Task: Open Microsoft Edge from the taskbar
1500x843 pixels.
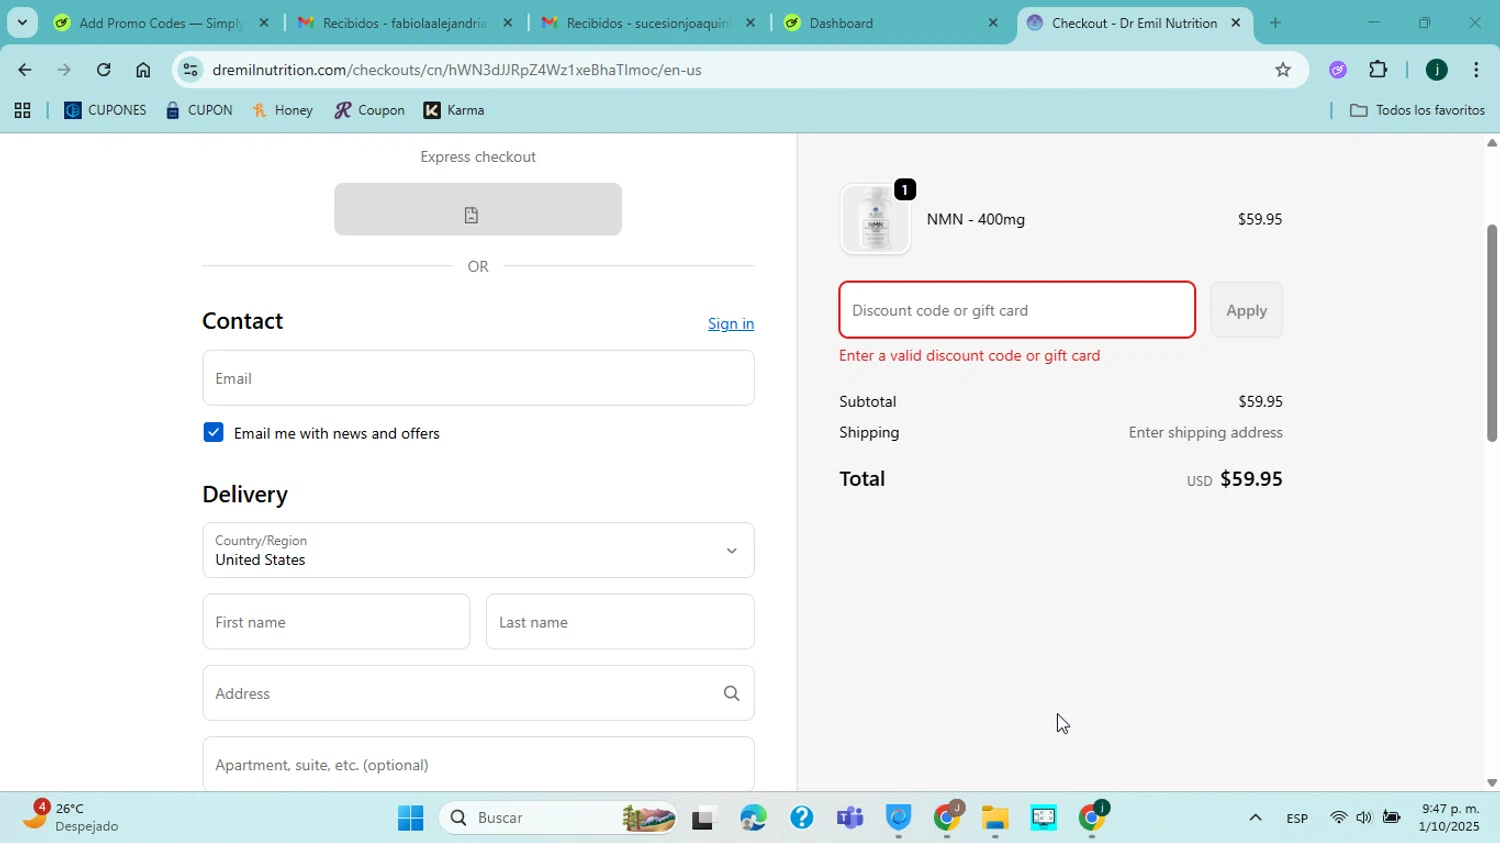Action: pos(753,818)
